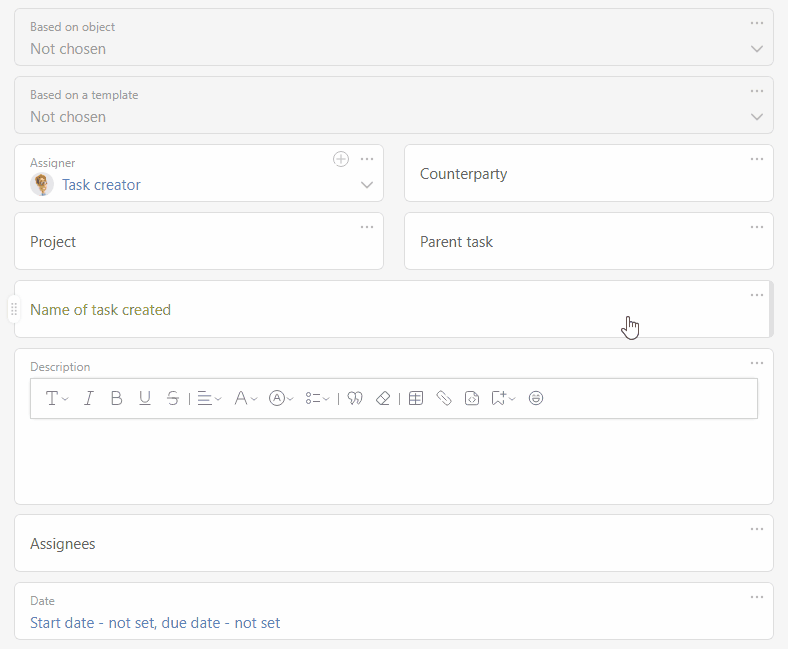Viewport: 788px width, 649px height.
Task: Apply underline in the Description editor
Action: click(145, 398)
